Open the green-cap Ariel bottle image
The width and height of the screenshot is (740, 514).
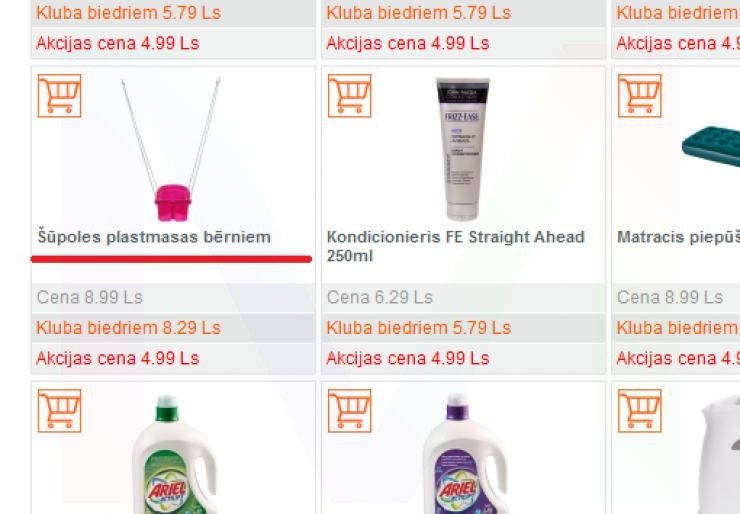point(175,455)
